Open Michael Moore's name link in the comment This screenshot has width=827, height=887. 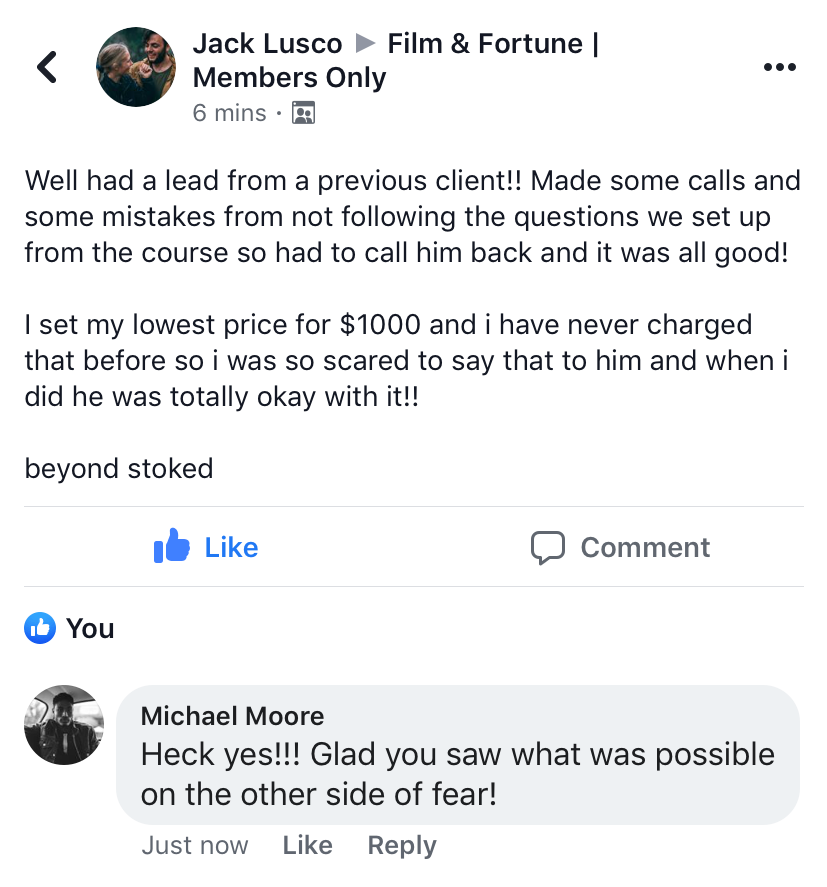point(232,716)
